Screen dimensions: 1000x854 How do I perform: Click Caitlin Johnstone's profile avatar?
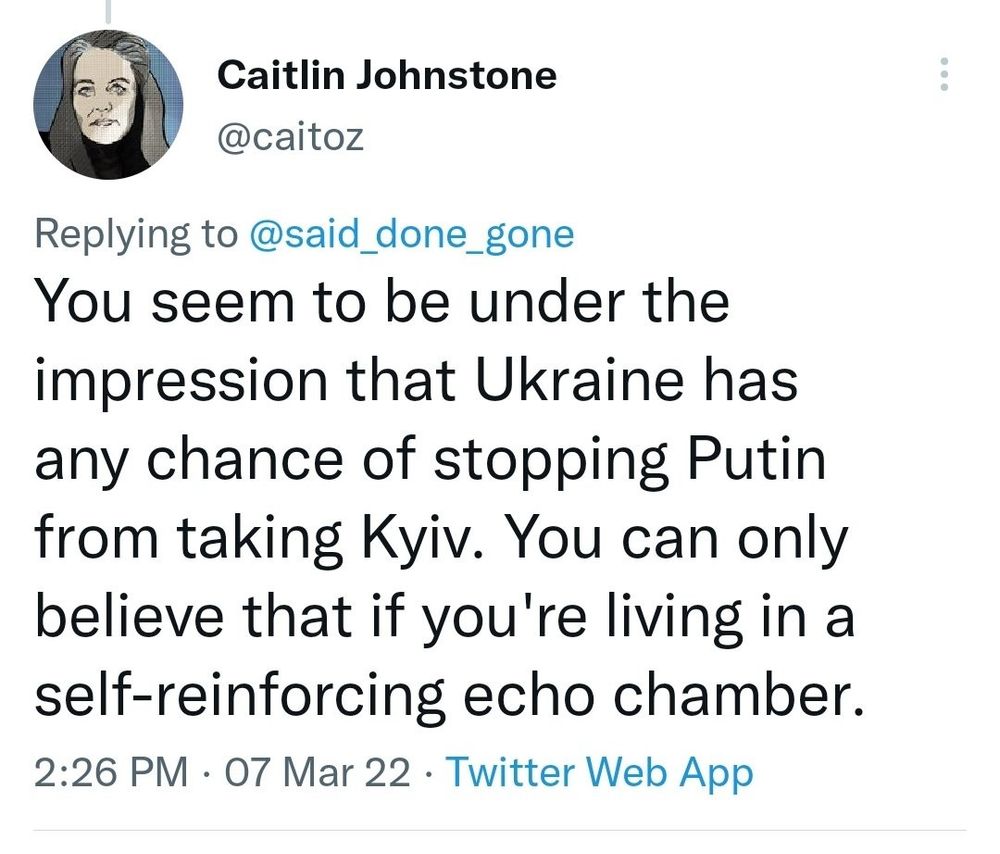pyautogui.click(x=110, y=105)
